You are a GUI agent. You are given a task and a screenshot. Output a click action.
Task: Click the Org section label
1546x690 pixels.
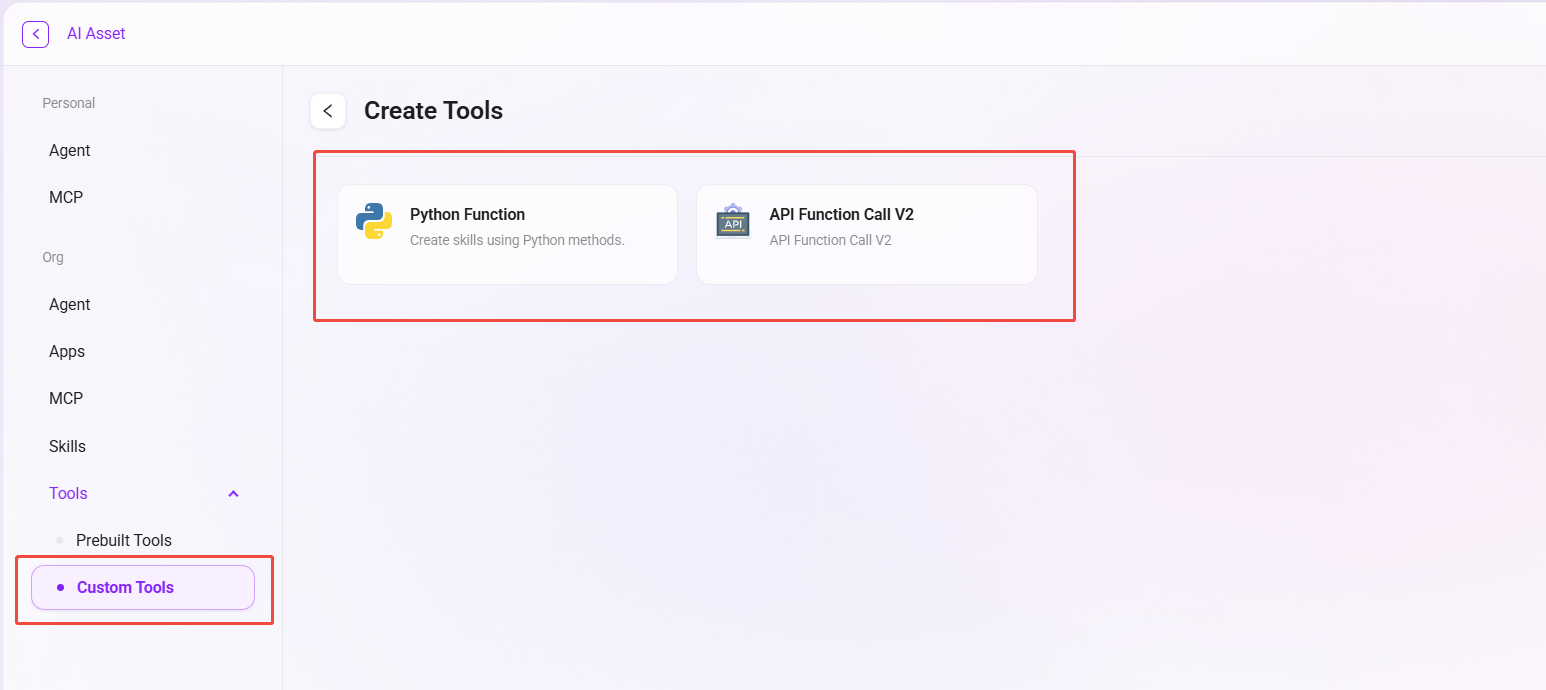pos(53,257)
